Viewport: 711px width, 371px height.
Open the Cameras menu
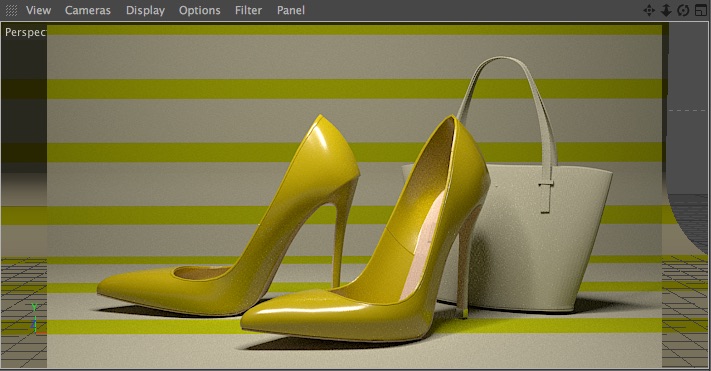pyautogui.click(x=88, y=10)
